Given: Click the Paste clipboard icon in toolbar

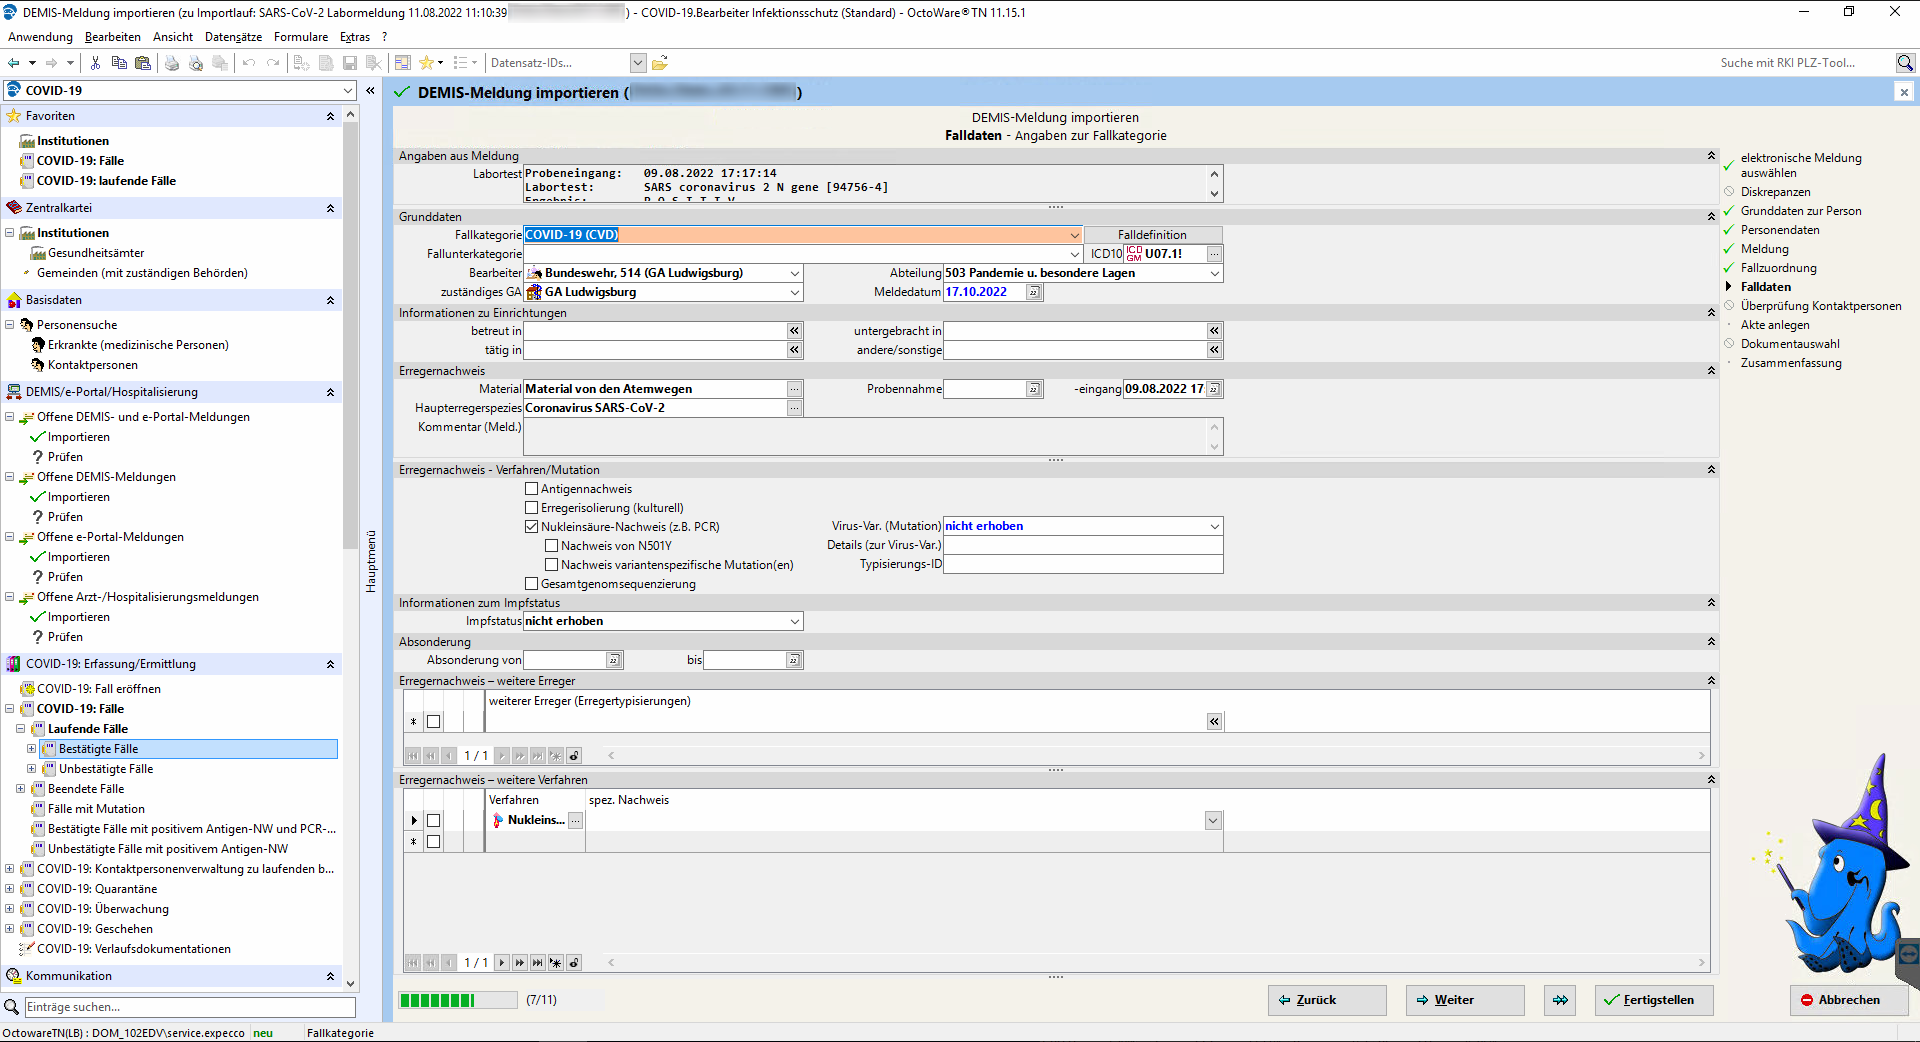Looking at the screenshot, I should pyautogui.click(x=143, y=63).
